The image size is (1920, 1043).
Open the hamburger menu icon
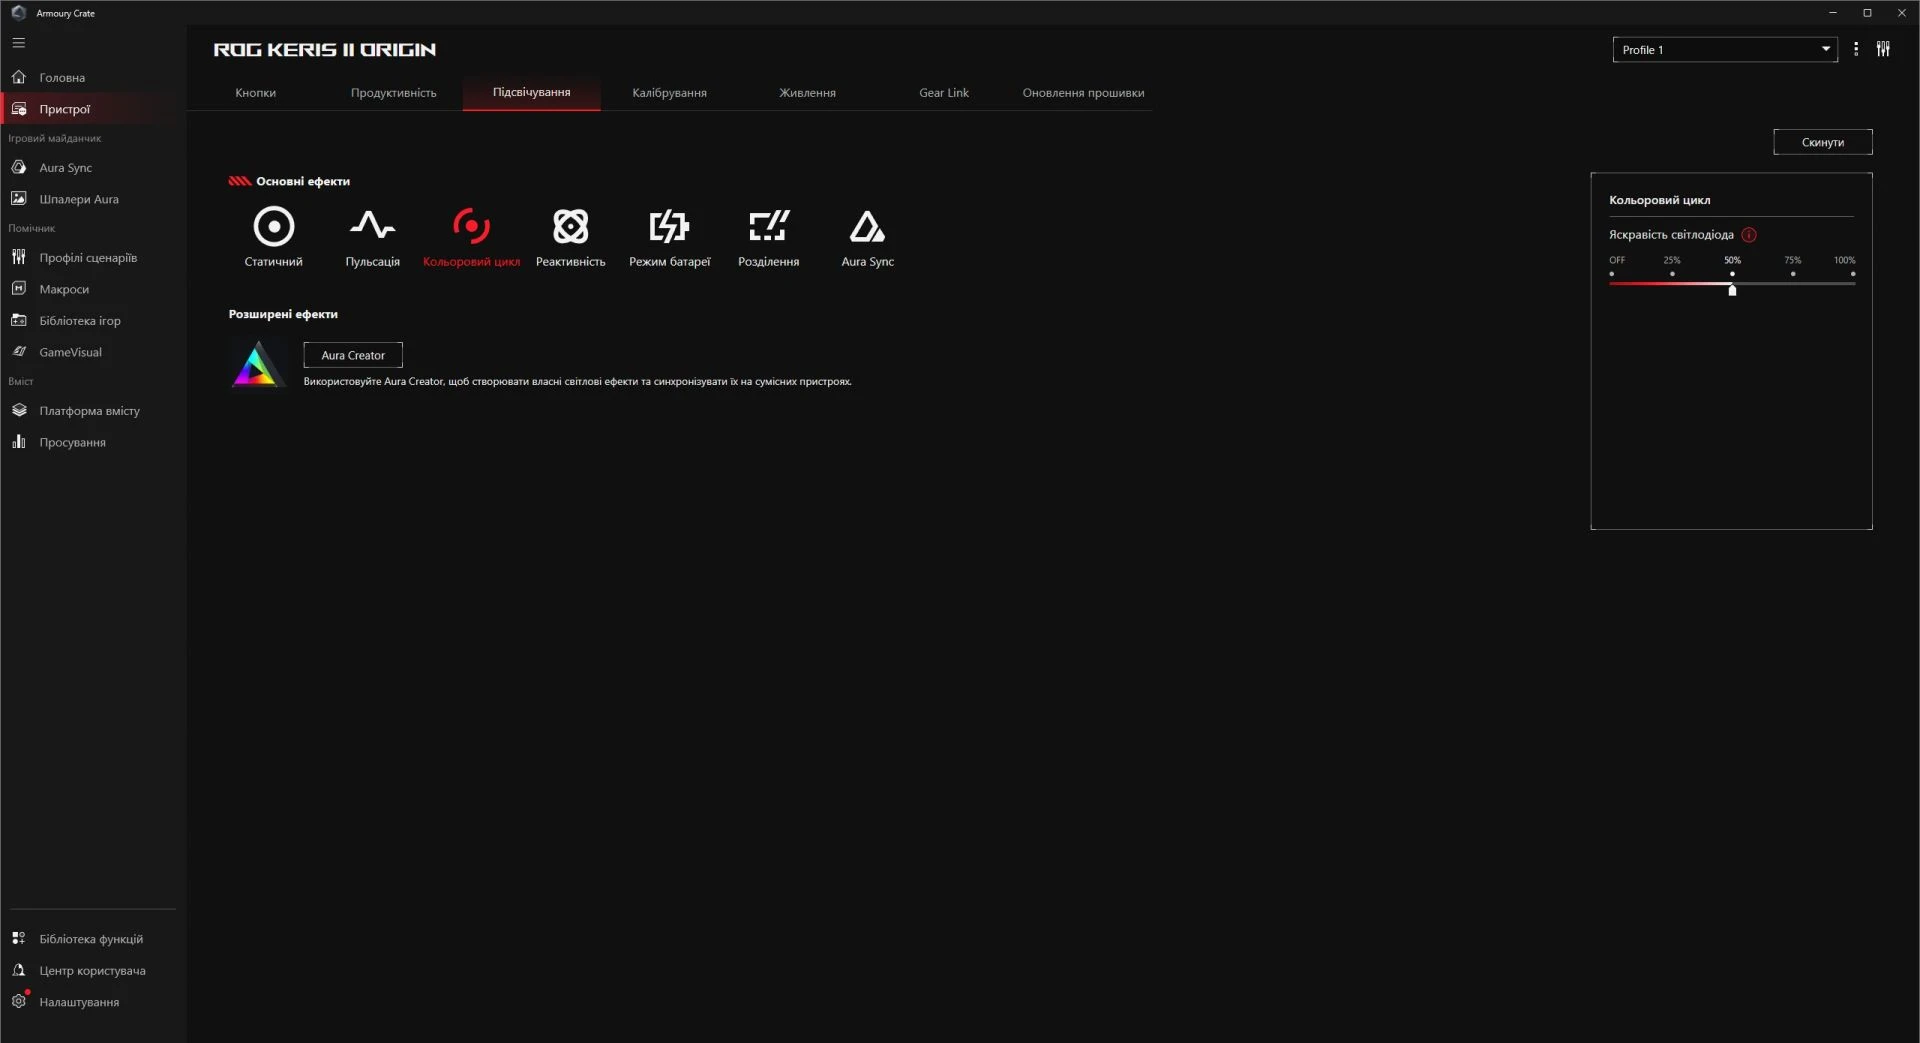click(19, 43)
